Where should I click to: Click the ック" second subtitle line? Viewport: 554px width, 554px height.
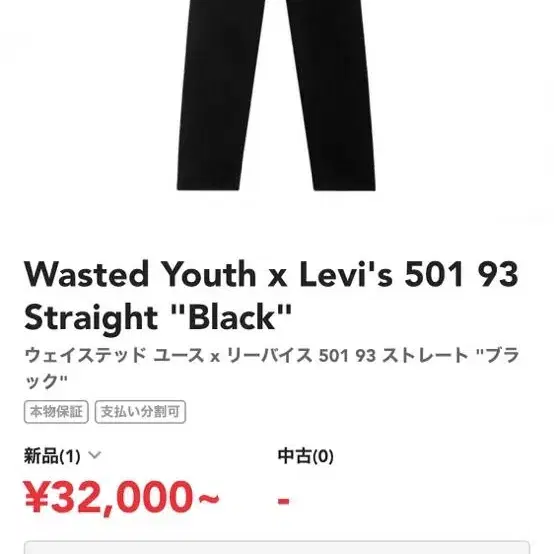(x=46, y=381)
